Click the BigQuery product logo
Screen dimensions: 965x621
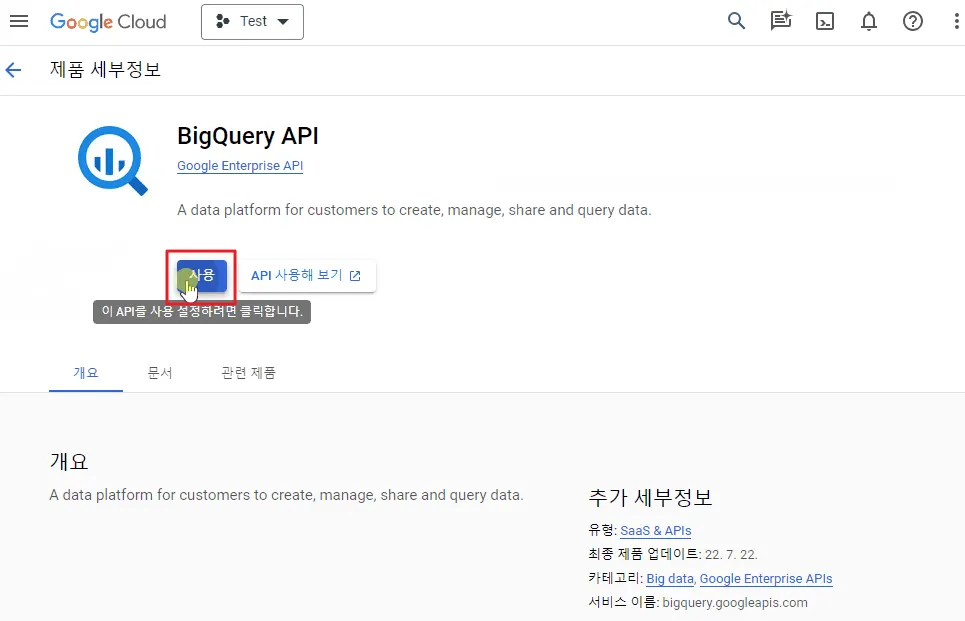coord(113,160)
